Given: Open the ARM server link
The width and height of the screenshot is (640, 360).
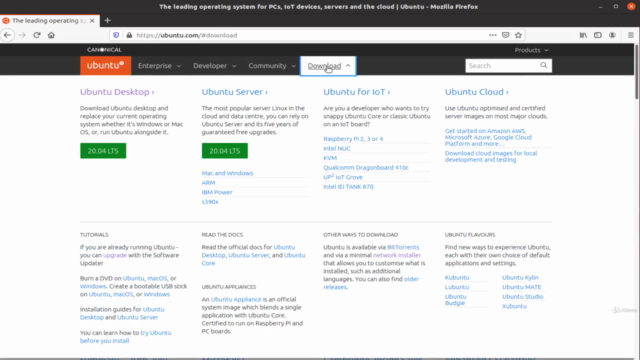Looking at the screenshot, I should tap(208, 182).
